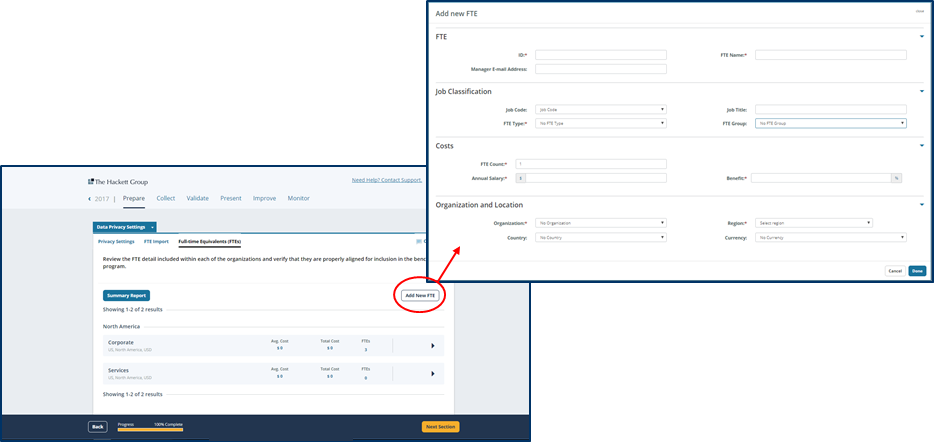Click the Corporate FTEs count value 3
The width and height of the screenshot is (934, 442).
pyautogui.click(x=366, y=350)
